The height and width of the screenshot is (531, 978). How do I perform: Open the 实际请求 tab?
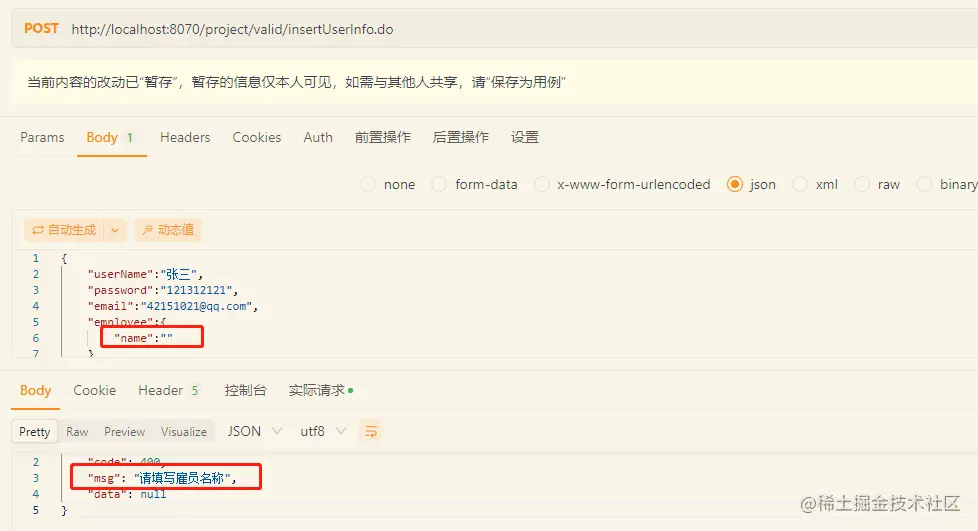tap(321, 391)
